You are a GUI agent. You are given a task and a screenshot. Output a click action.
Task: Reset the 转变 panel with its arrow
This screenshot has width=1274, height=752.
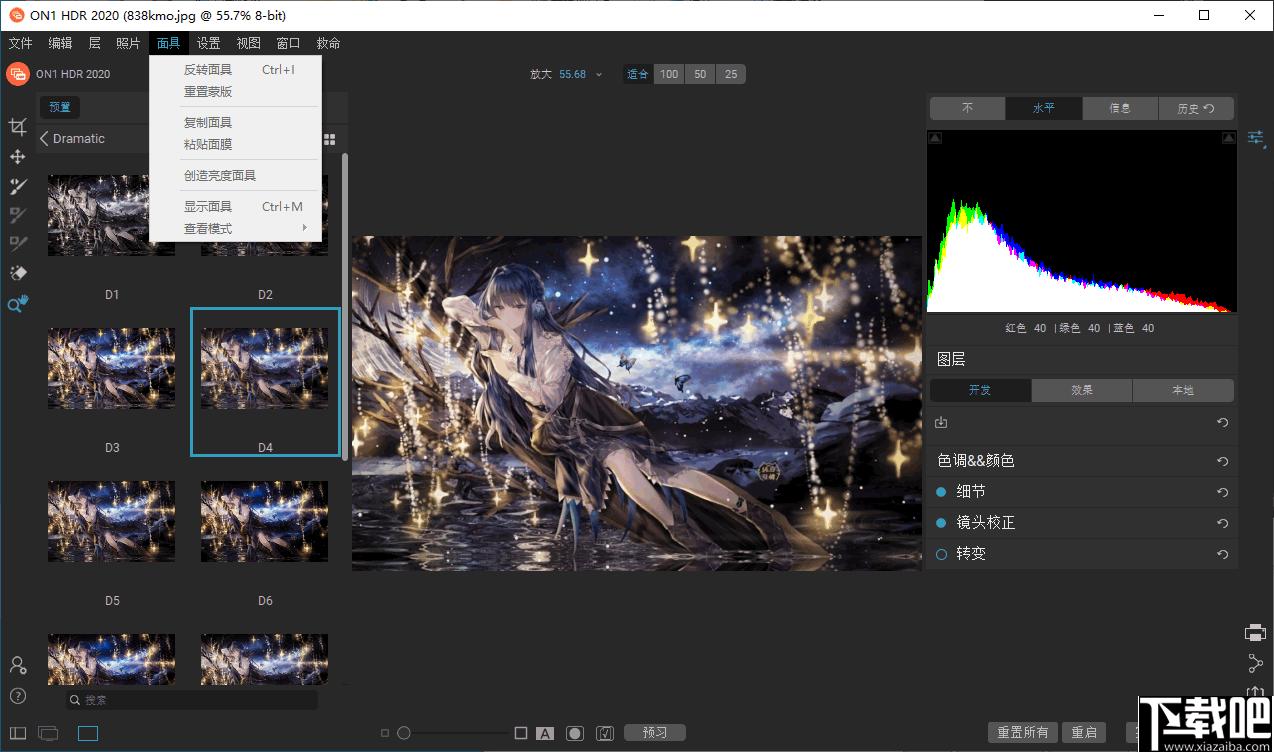1222,554
